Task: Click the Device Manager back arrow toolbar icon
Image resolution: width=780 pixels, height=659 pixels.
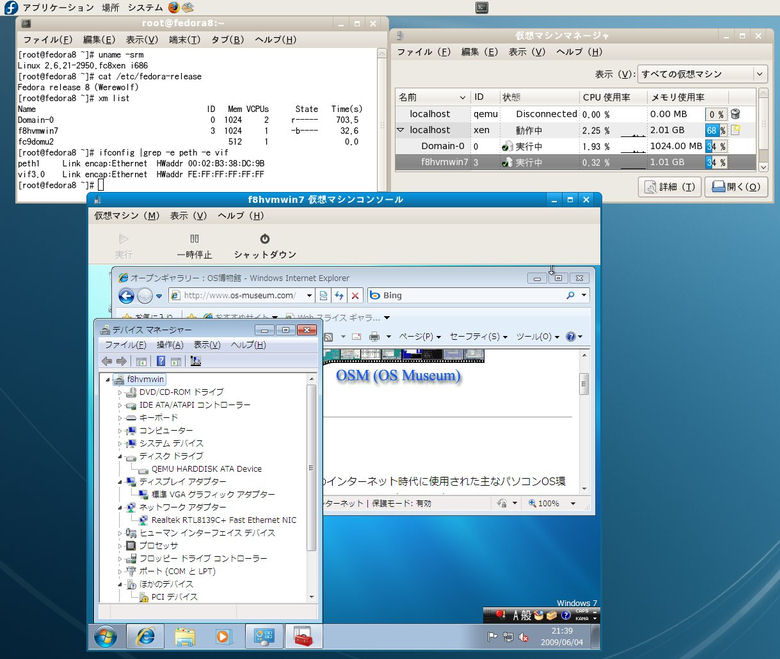Action: [x=106, y=361]
